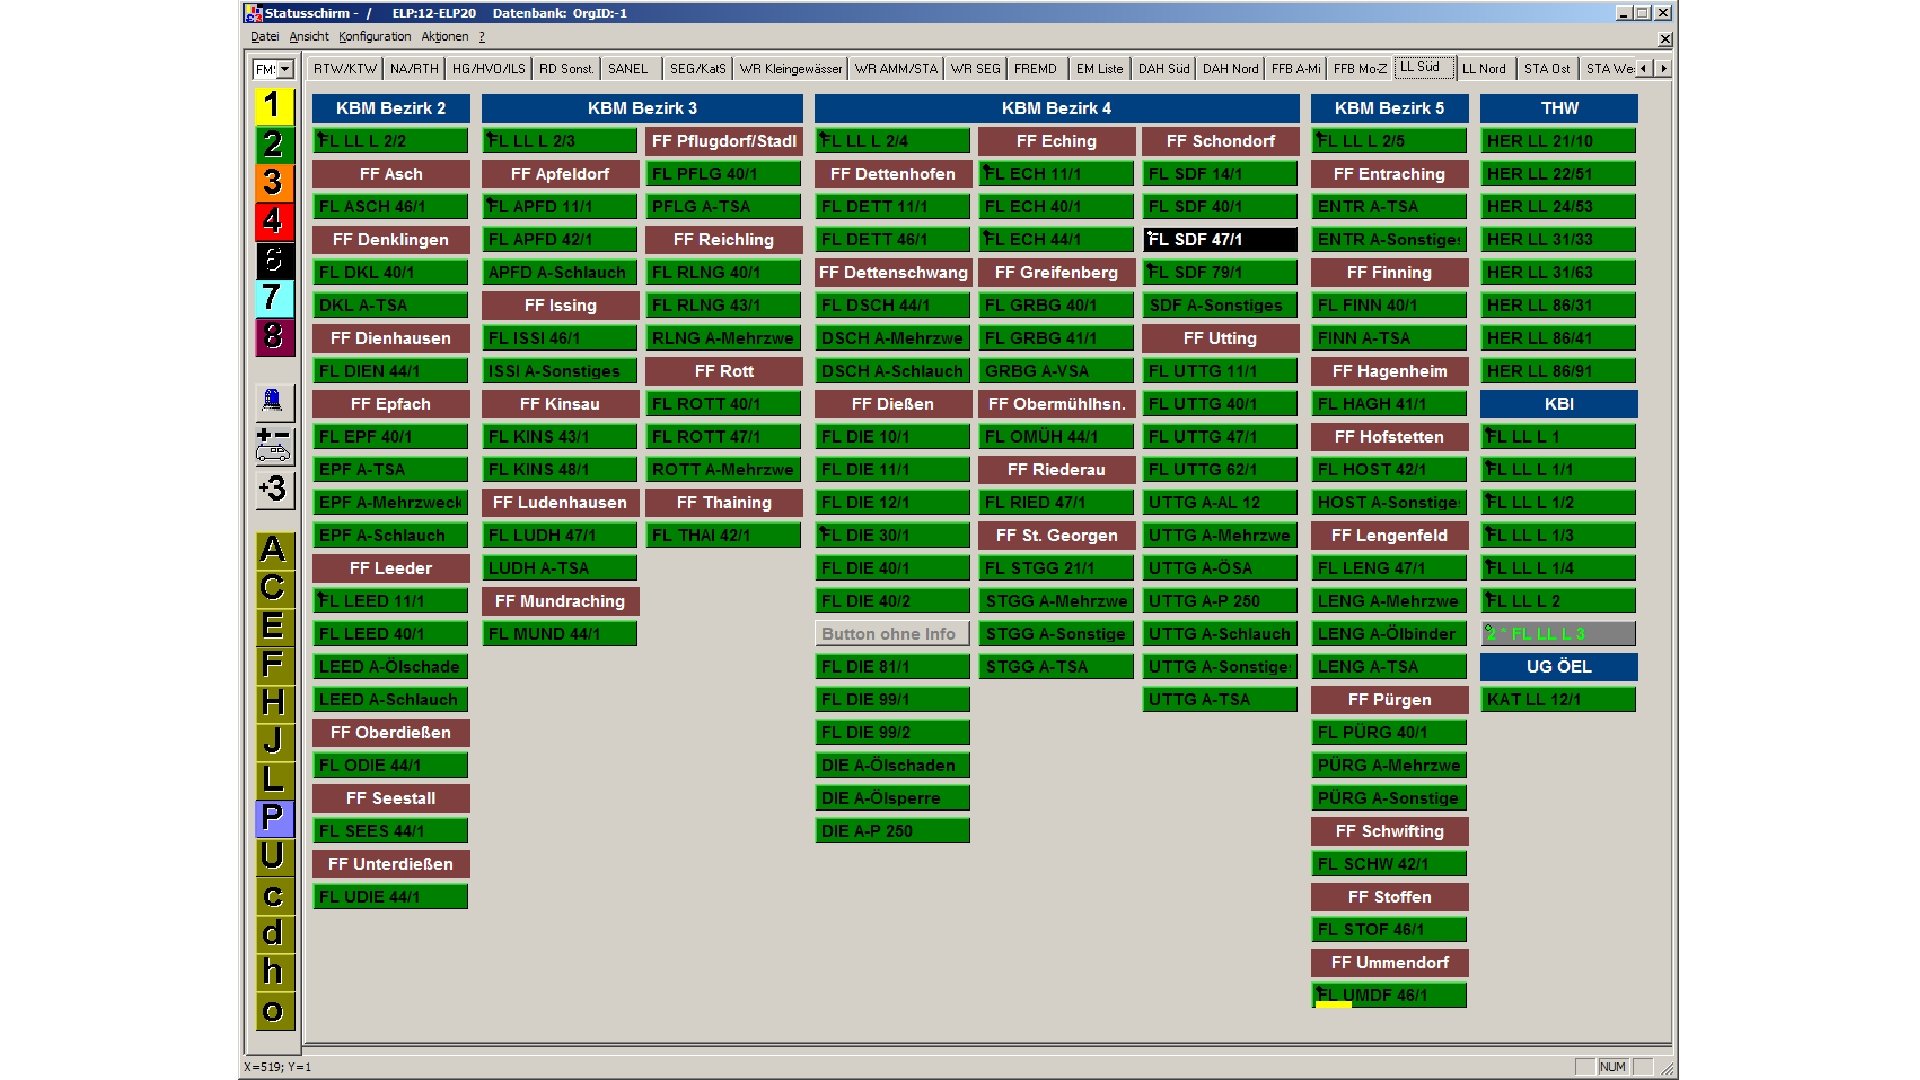
Task: Open the FM dropdown in sidebar
Action: pyautogui.click(x=285, y=69)
